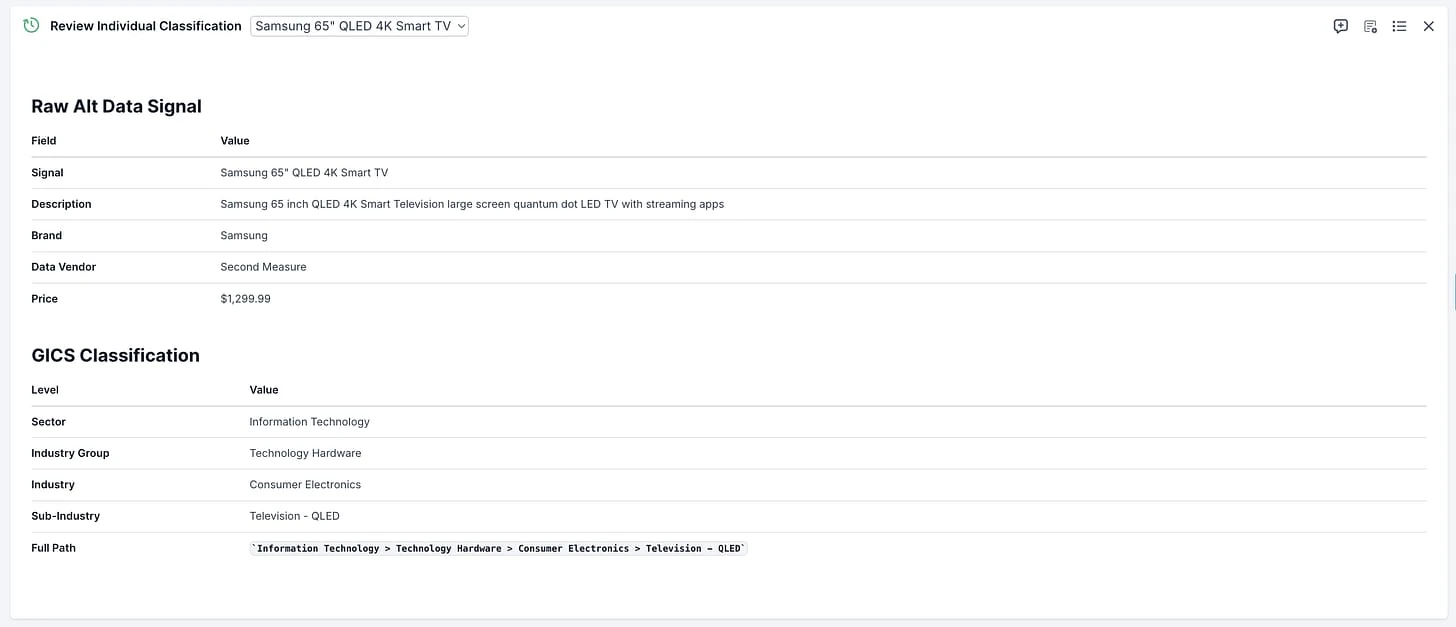Click the add note document icon
Image resolution: width=1456 pixels, height=627 pixels.
pyautogui.click(x=1369, y=26)
